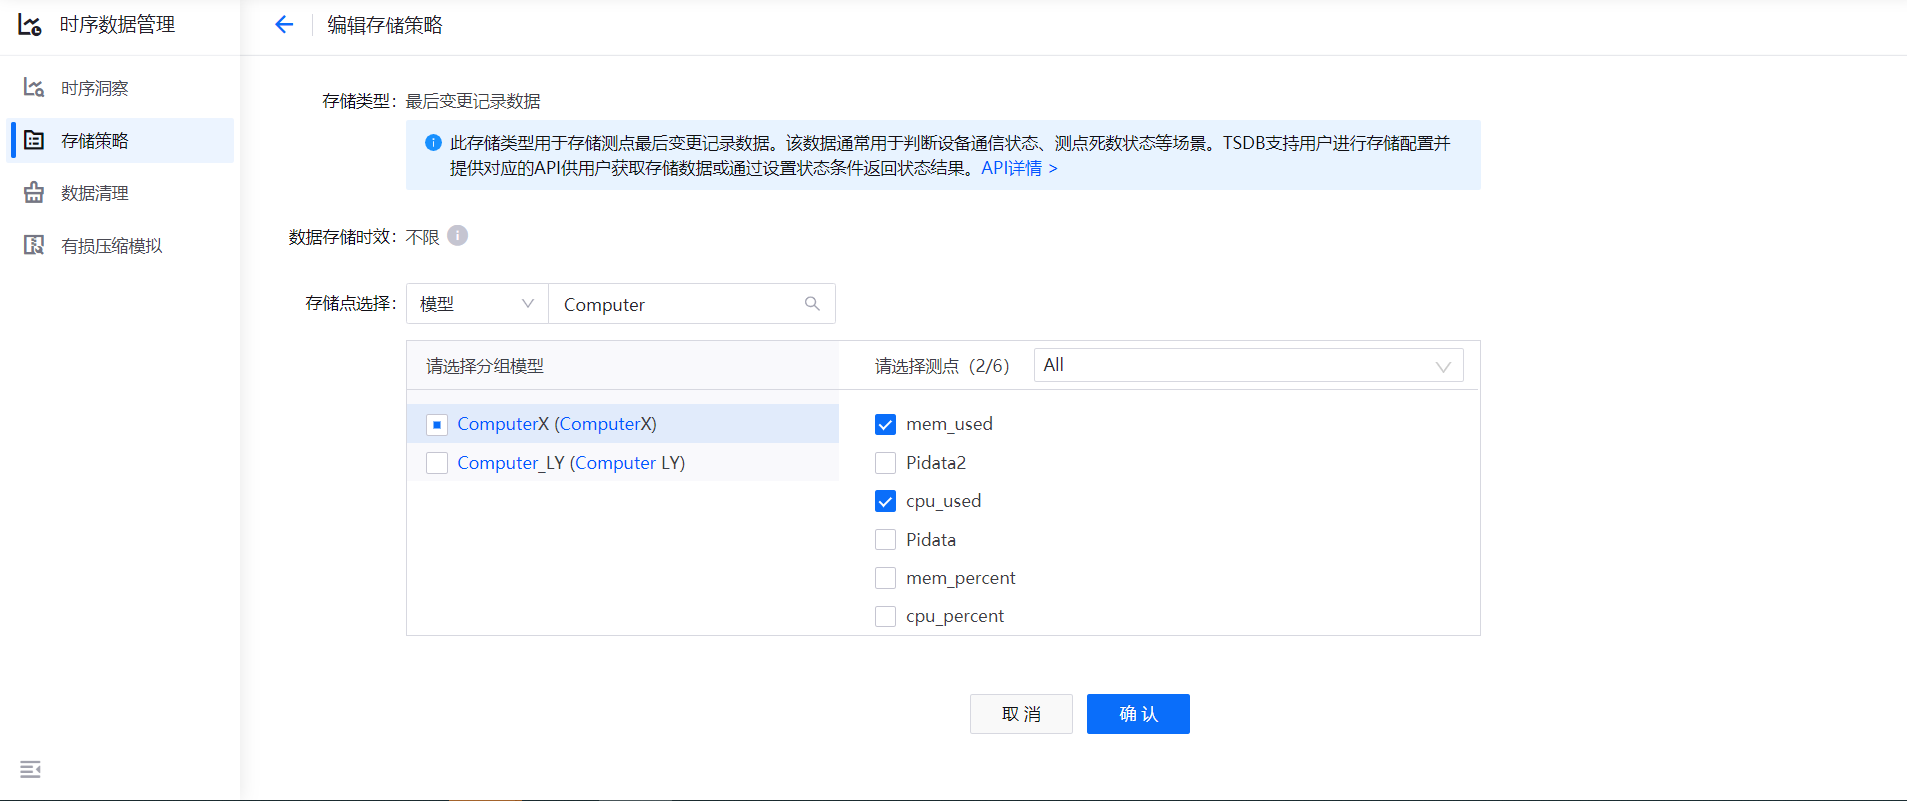Viewport: 1907px width, 801px height.
Task: Check the cpu_percent checkbox
Action: coord(885,616)
